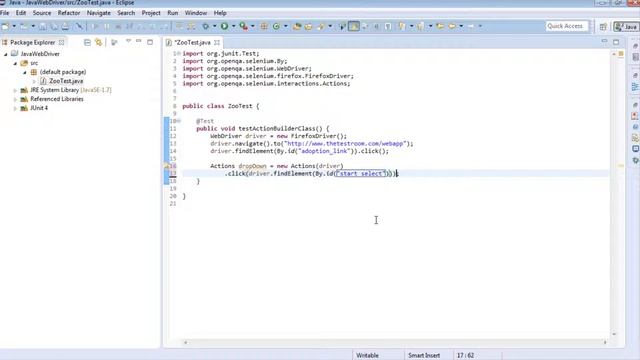
Task: Open the New file dropdown arrow
Action: 14,26
